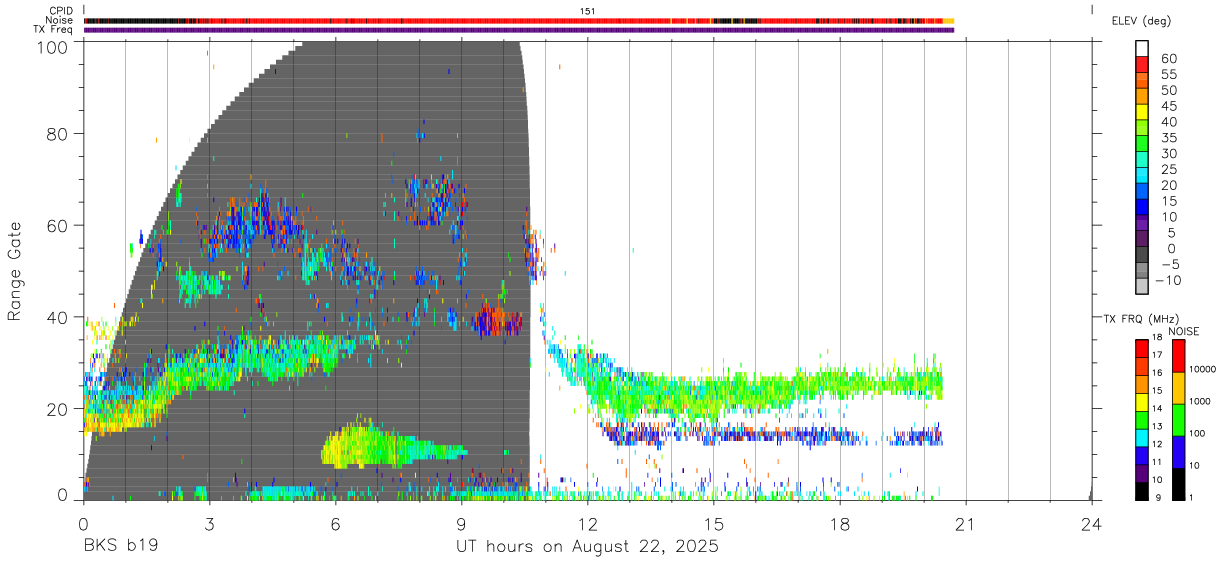The image size is (1228, 567).
Task: Click the -5 label on ELEV scale
Action: click(x=1169, y=264)
